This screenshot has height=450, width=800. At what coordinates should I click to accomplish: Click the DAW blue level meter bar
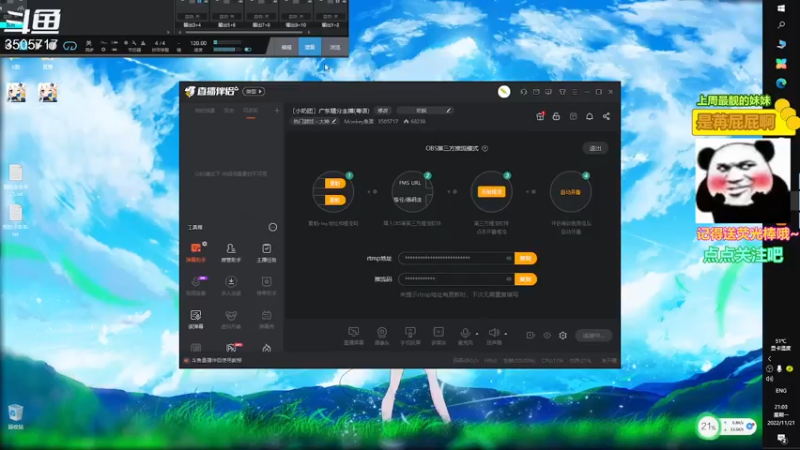pos(227,49)
